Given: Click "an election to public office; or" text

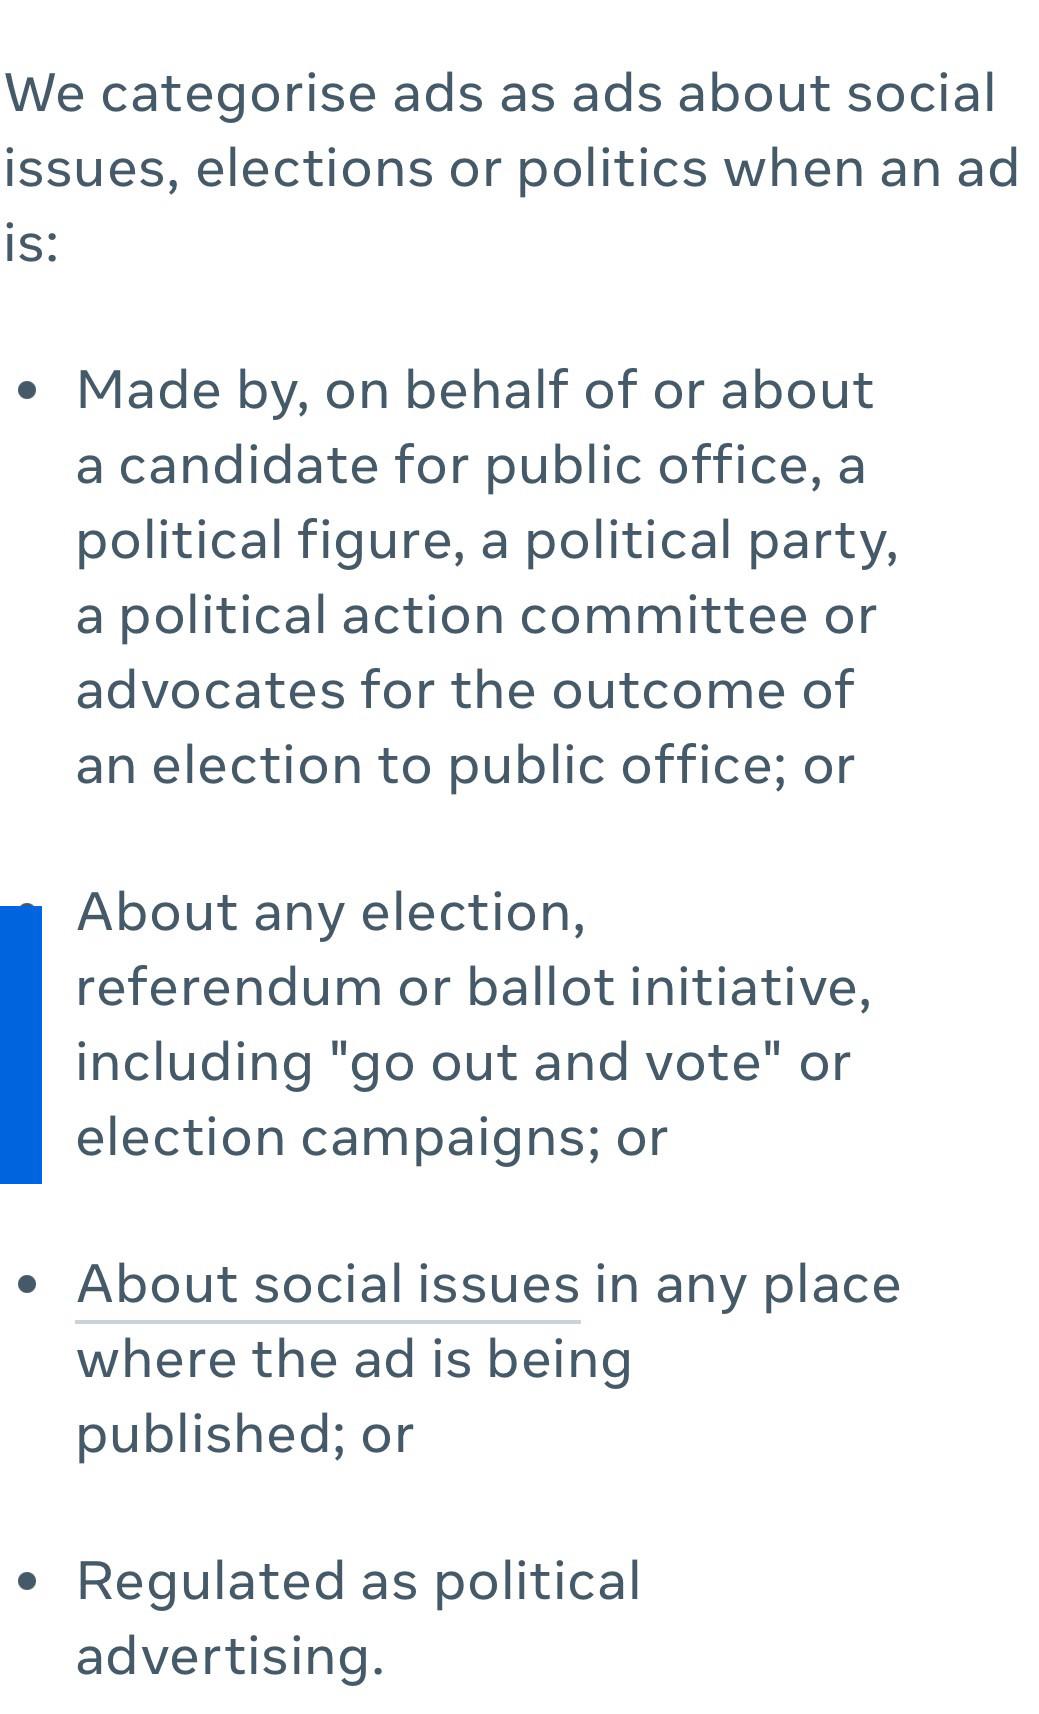Looking at the screenshot, I should [x=465, y=765].
